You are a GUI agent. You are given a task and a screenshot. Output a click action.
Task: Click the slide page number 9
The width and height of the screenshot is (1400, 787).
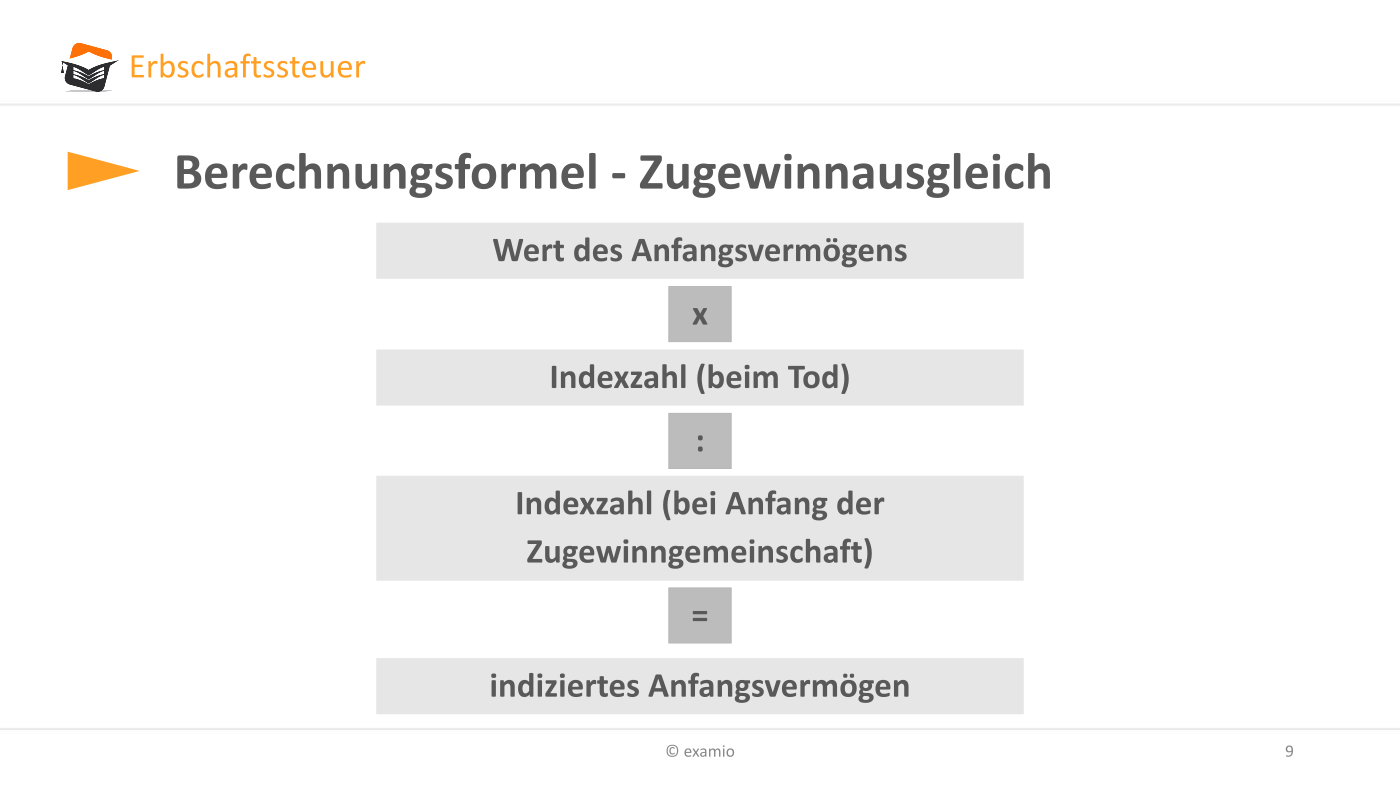click(x=1289, y=751)
